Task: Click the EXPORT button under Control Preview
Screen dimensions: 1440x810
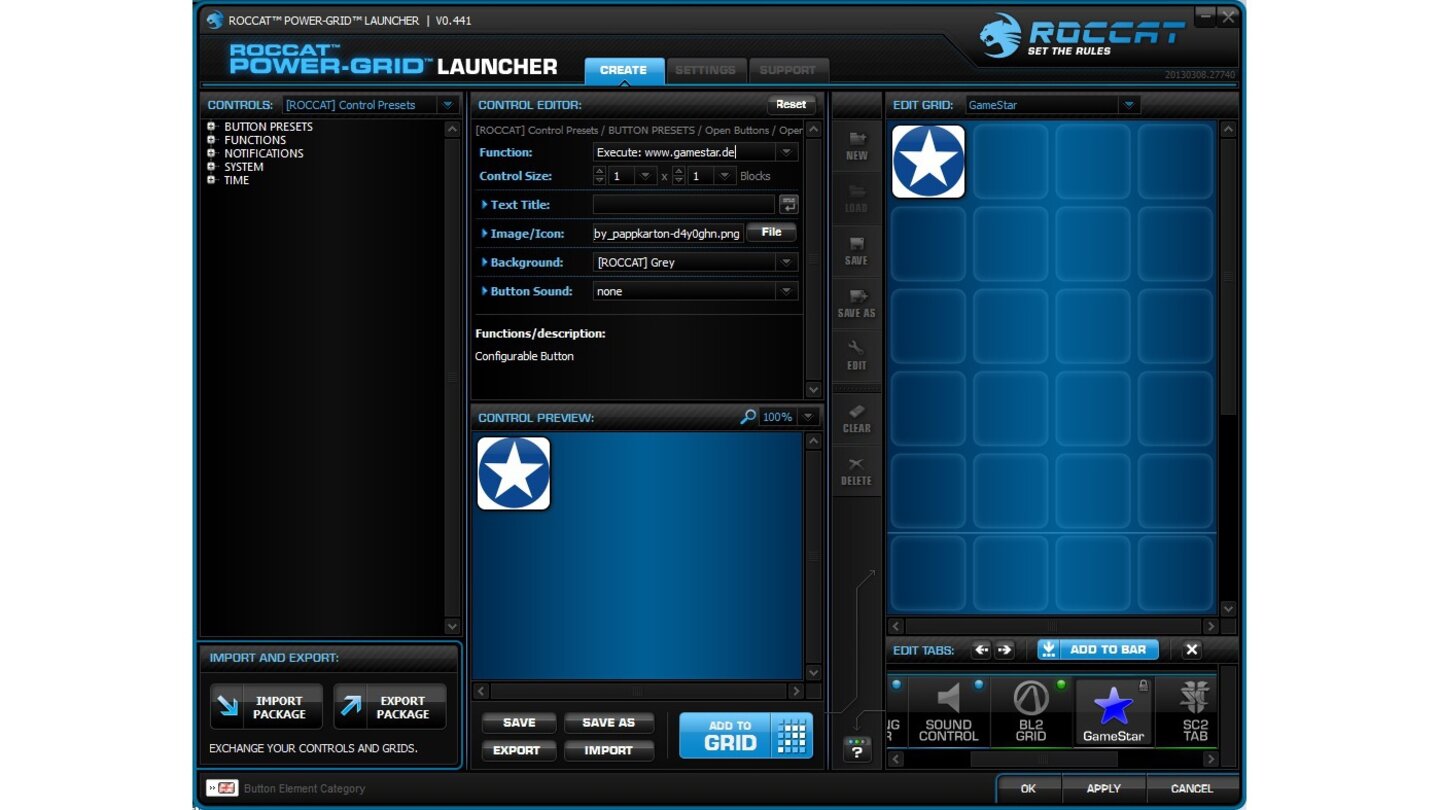Action: click(x=517, y=750)
